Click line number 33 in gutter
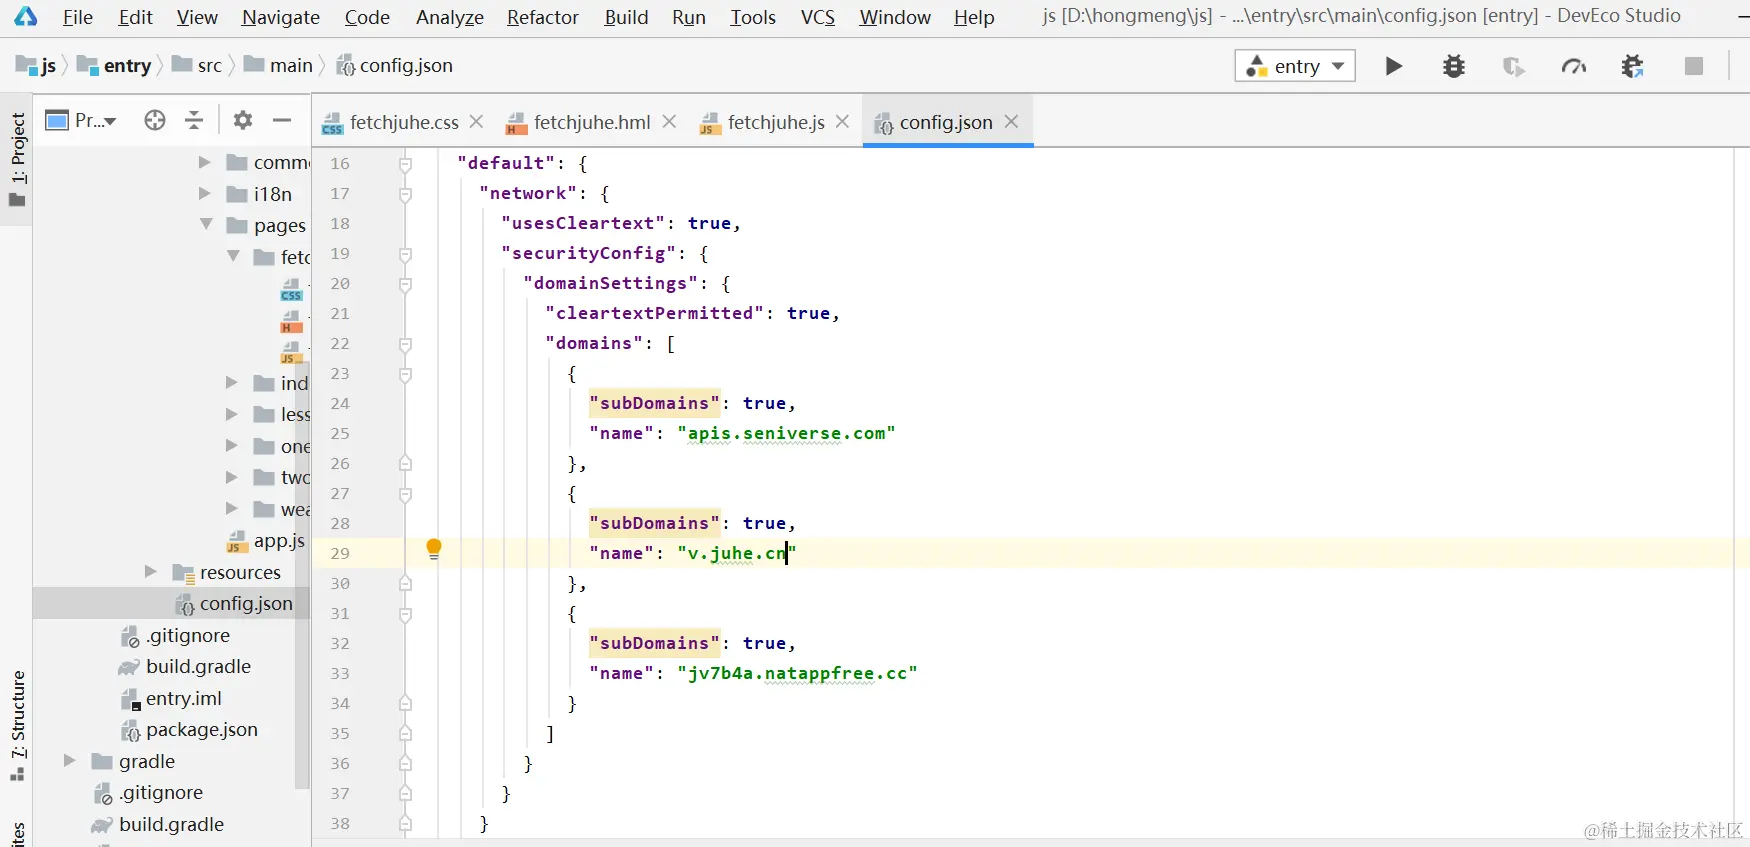1750x847 pixels. coord(340,674)
